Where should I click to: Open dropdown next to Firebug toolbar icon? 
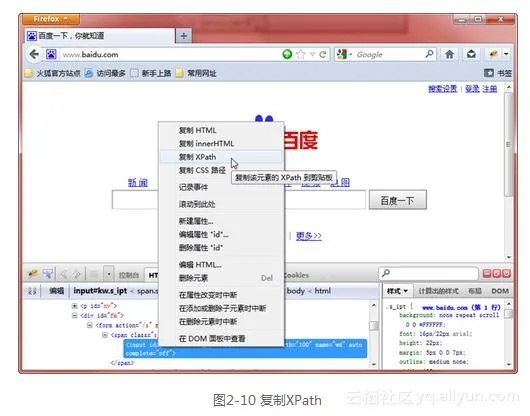pos(506,54)
